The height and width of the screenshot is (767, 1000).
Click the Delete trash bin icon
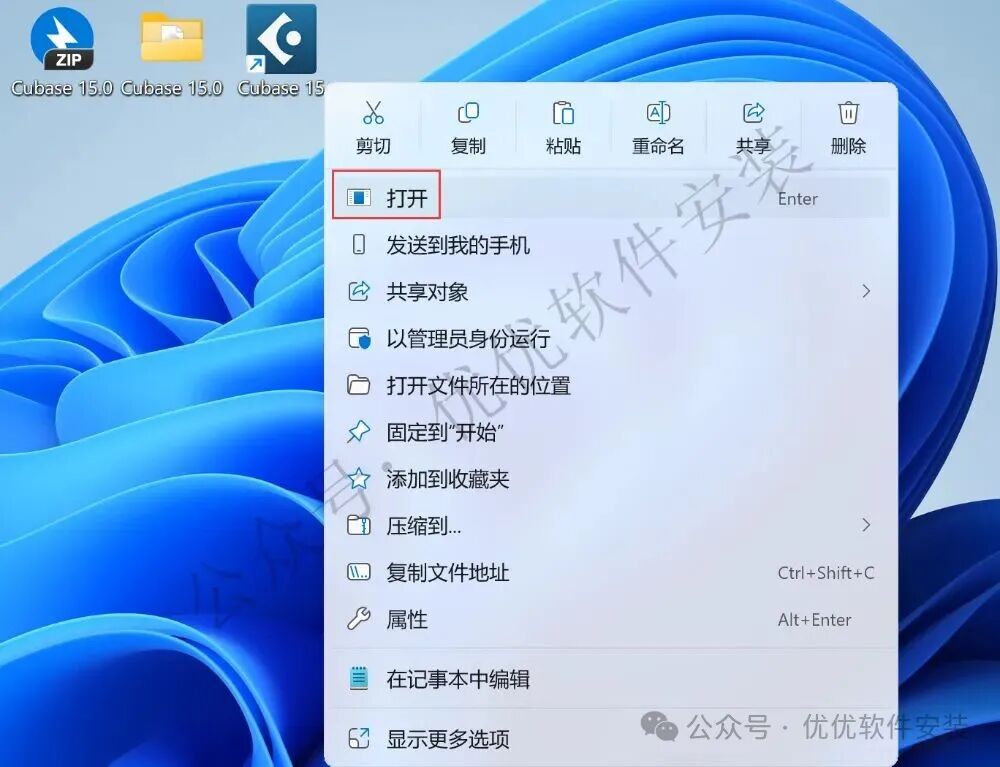[x=848, y=113]
